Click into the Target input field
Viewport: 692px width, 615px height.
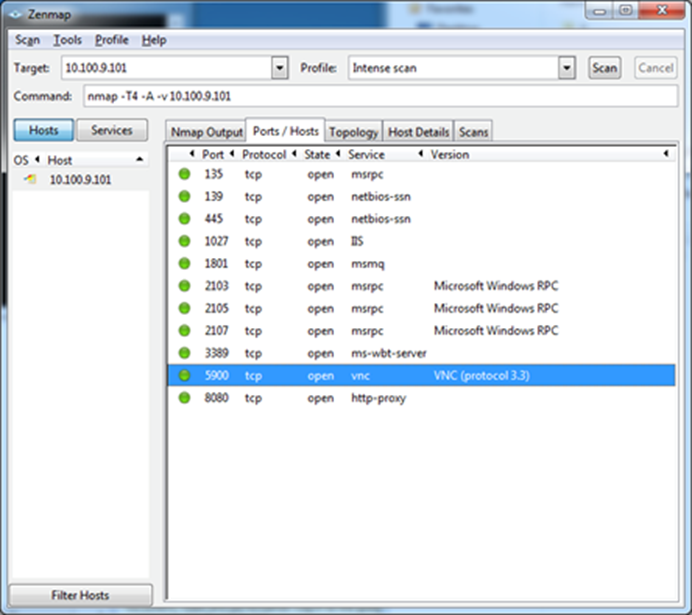point(167,68)
